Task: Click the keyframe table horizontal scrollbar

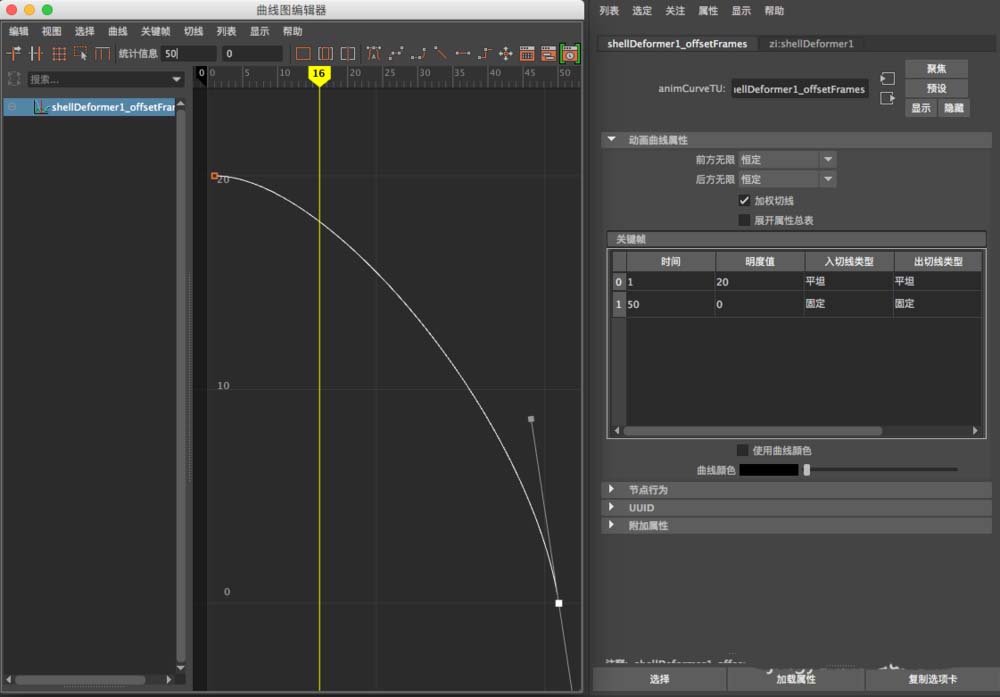Action: tap(753, 430)
